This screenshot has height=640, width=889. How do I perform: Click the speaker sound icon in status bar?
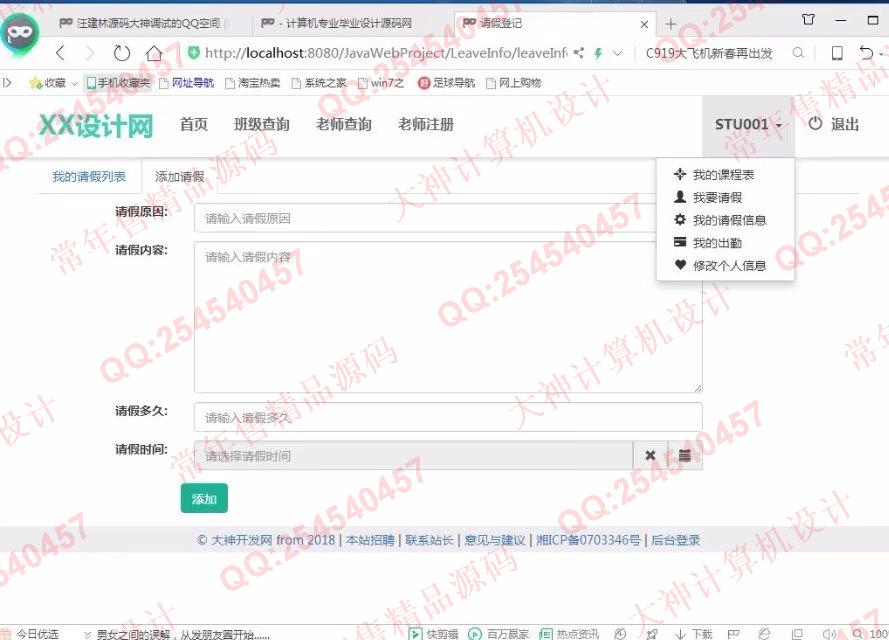tap(829, 634)
